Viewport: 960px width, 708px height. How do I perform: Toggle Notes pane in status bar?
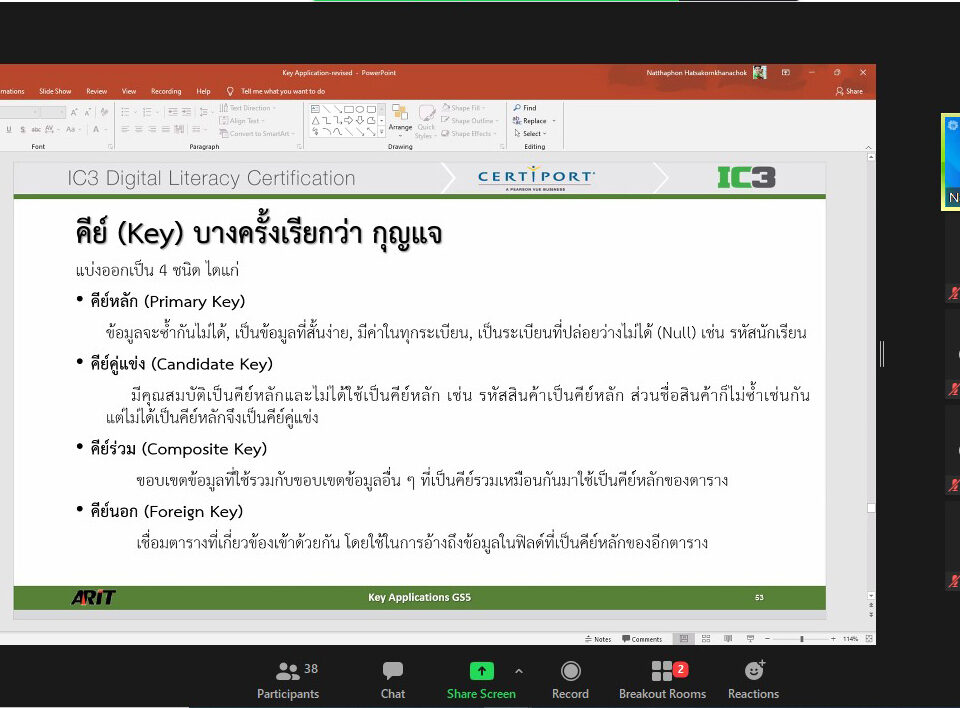(598, 639)
